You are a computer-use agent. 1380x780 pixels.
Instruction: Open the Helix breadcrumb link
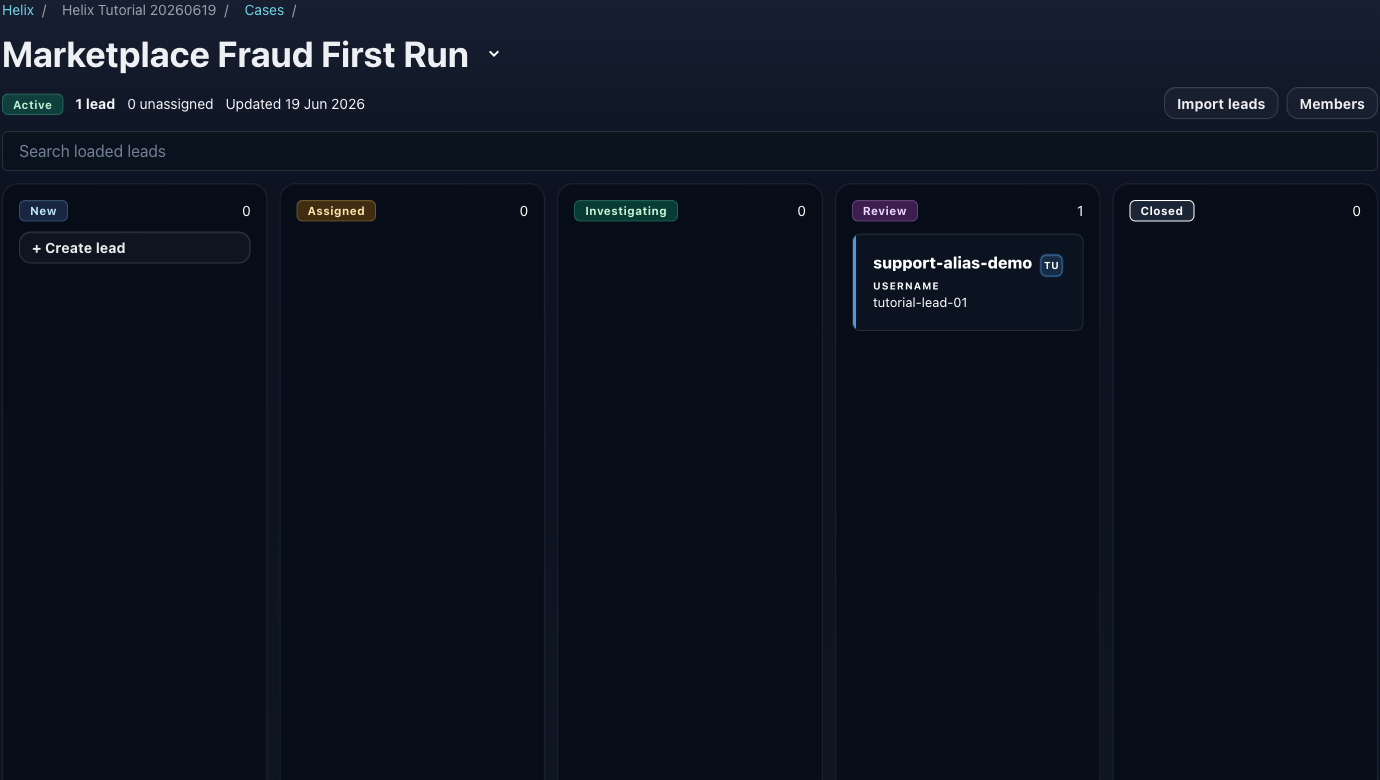click(18, 10)
